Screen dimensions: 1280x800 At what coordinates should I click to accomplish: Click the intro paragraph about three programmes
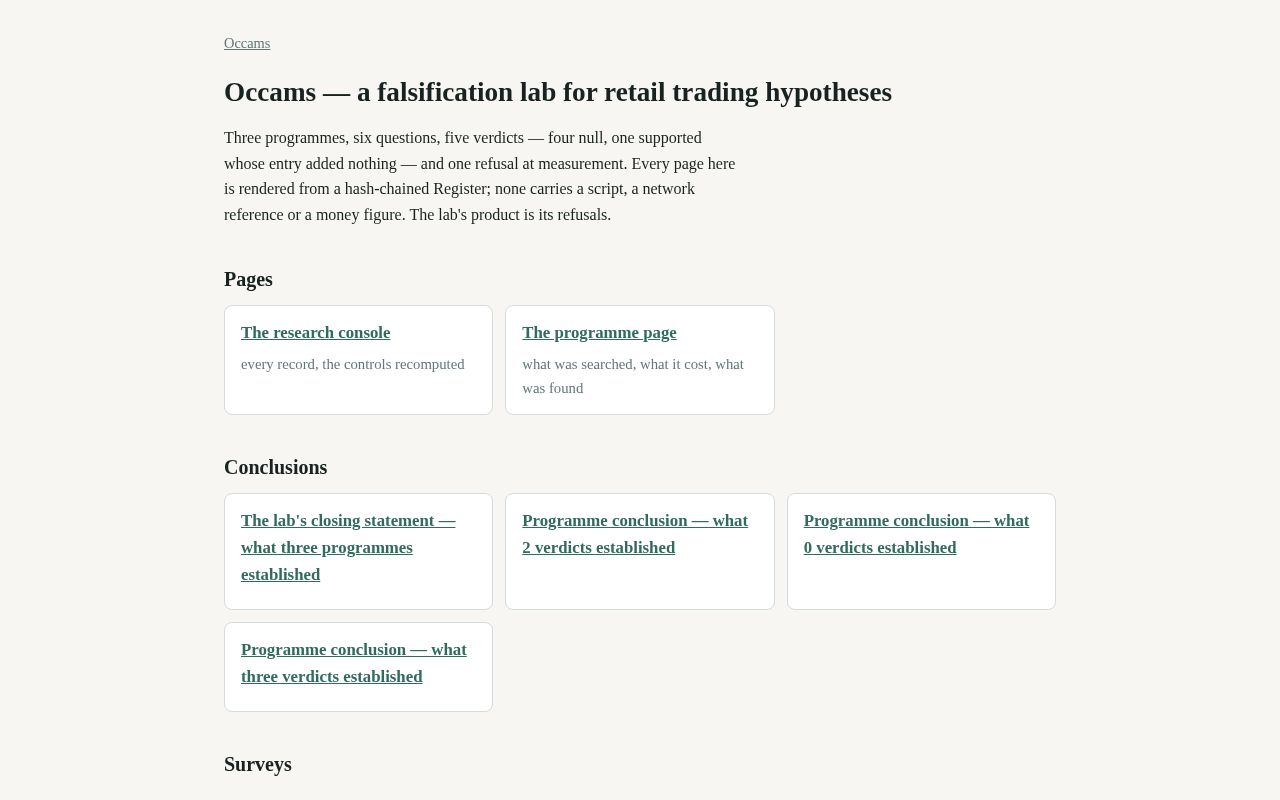click(x=480, y=176)
